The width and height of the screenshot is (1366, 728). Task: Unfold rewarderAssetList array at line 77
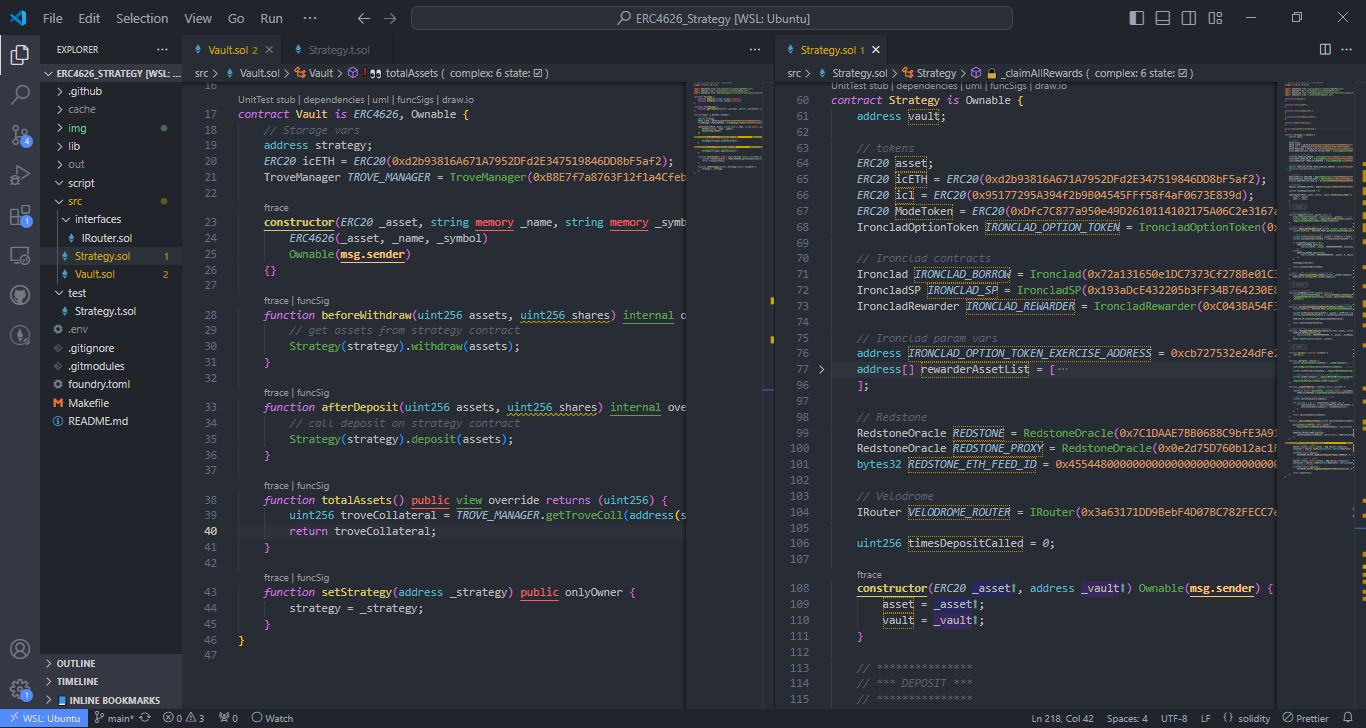822,369
